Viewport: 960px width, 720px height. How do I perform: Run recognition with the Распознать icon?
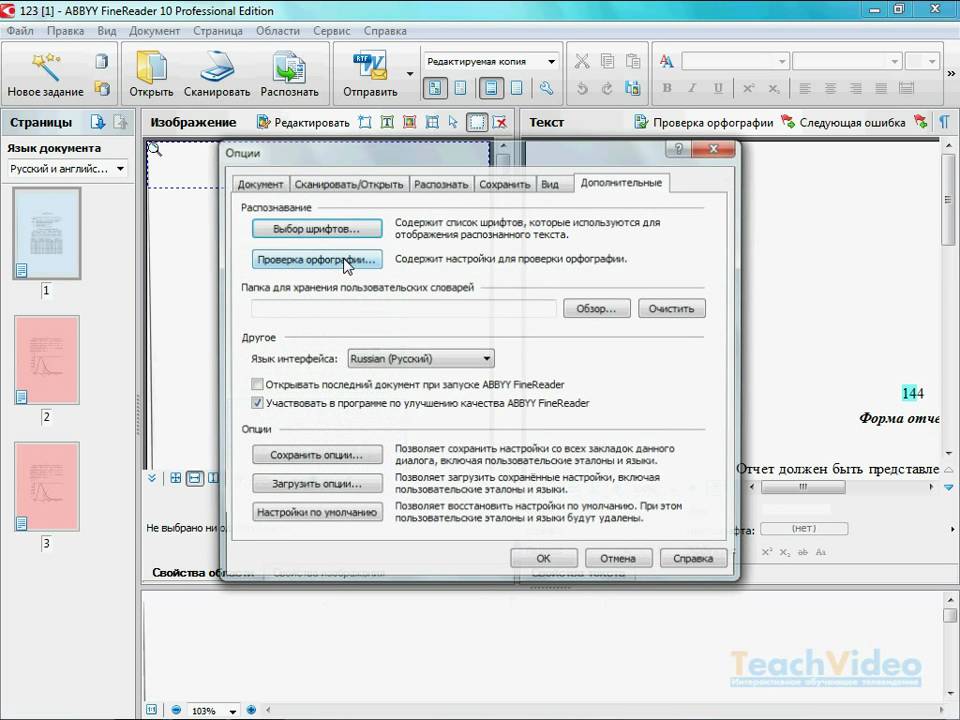coord(289,67)
